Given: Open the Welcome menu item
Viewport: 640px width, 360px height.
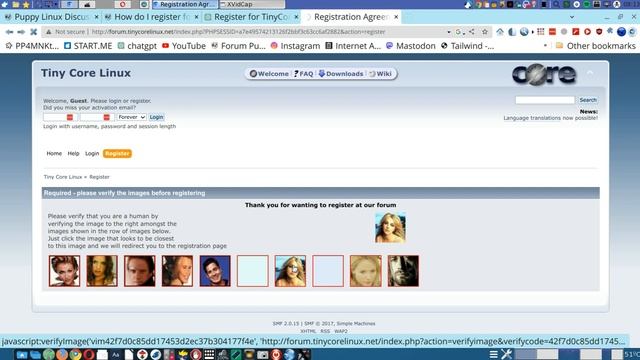Looking at the screenshot, I should (269, 74).
